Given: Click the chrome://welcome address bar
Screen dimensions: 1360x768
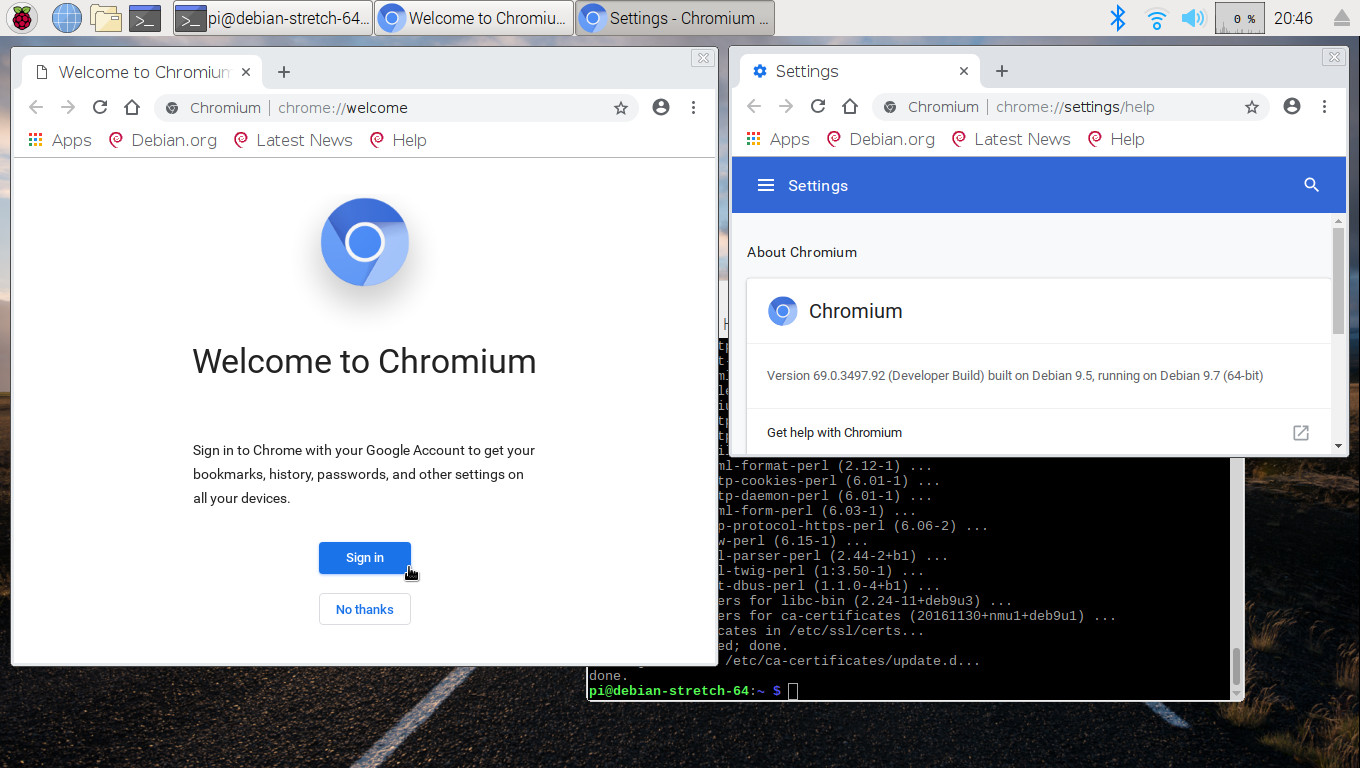Looking at the screenshot, I should [395, 107].
